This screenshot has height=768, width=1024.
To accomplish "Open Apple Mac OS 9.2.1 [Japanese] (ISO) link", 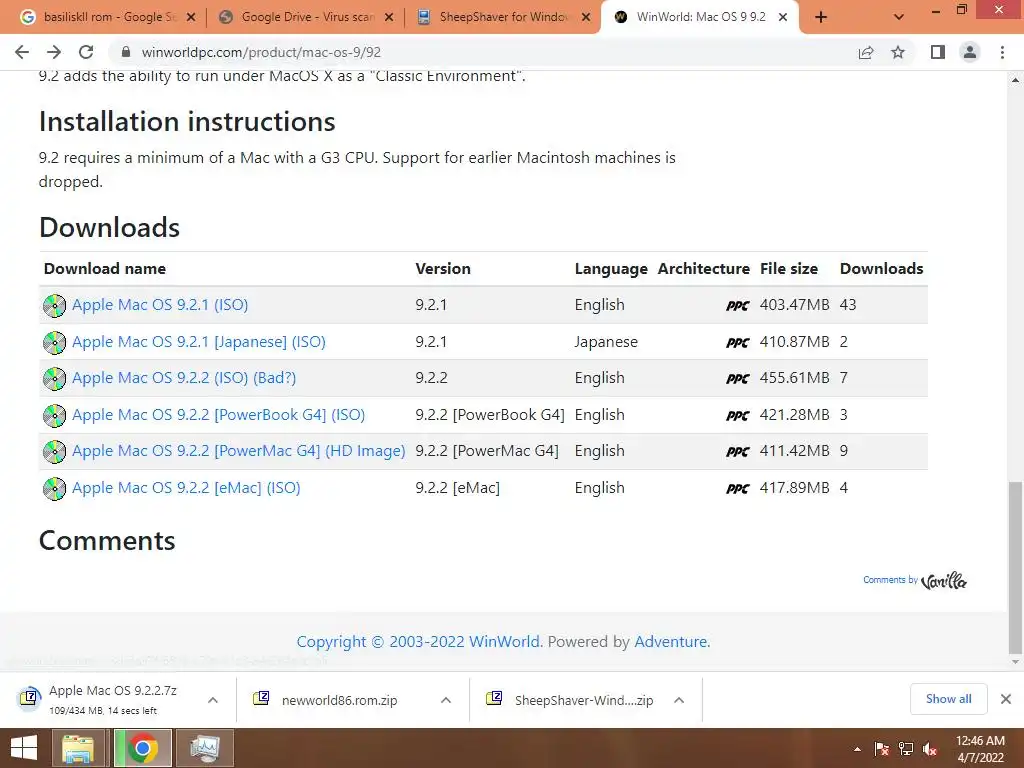I will 199,342.
